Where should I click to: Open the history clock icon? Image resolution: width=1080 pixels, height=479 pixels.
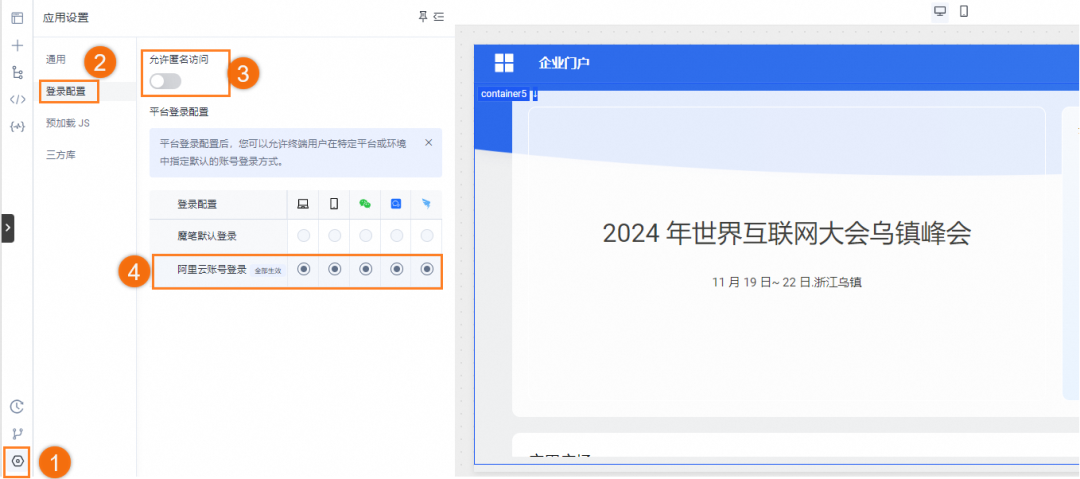(x=17, y=406)
